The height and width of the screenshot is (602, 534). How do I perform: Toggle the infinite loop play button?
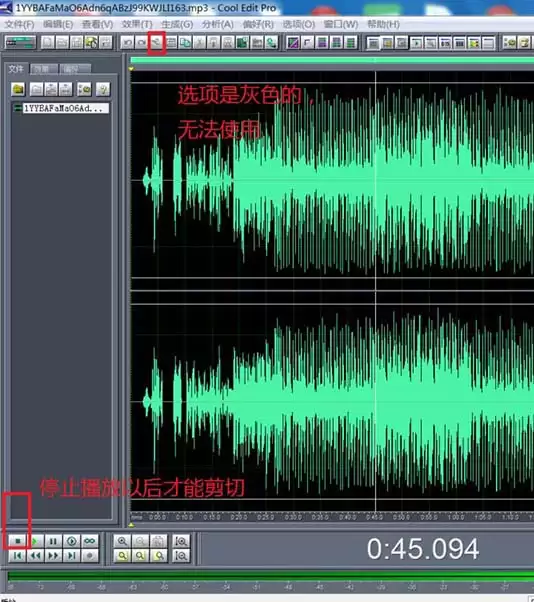pyautogui.click(x=89, y=541)
